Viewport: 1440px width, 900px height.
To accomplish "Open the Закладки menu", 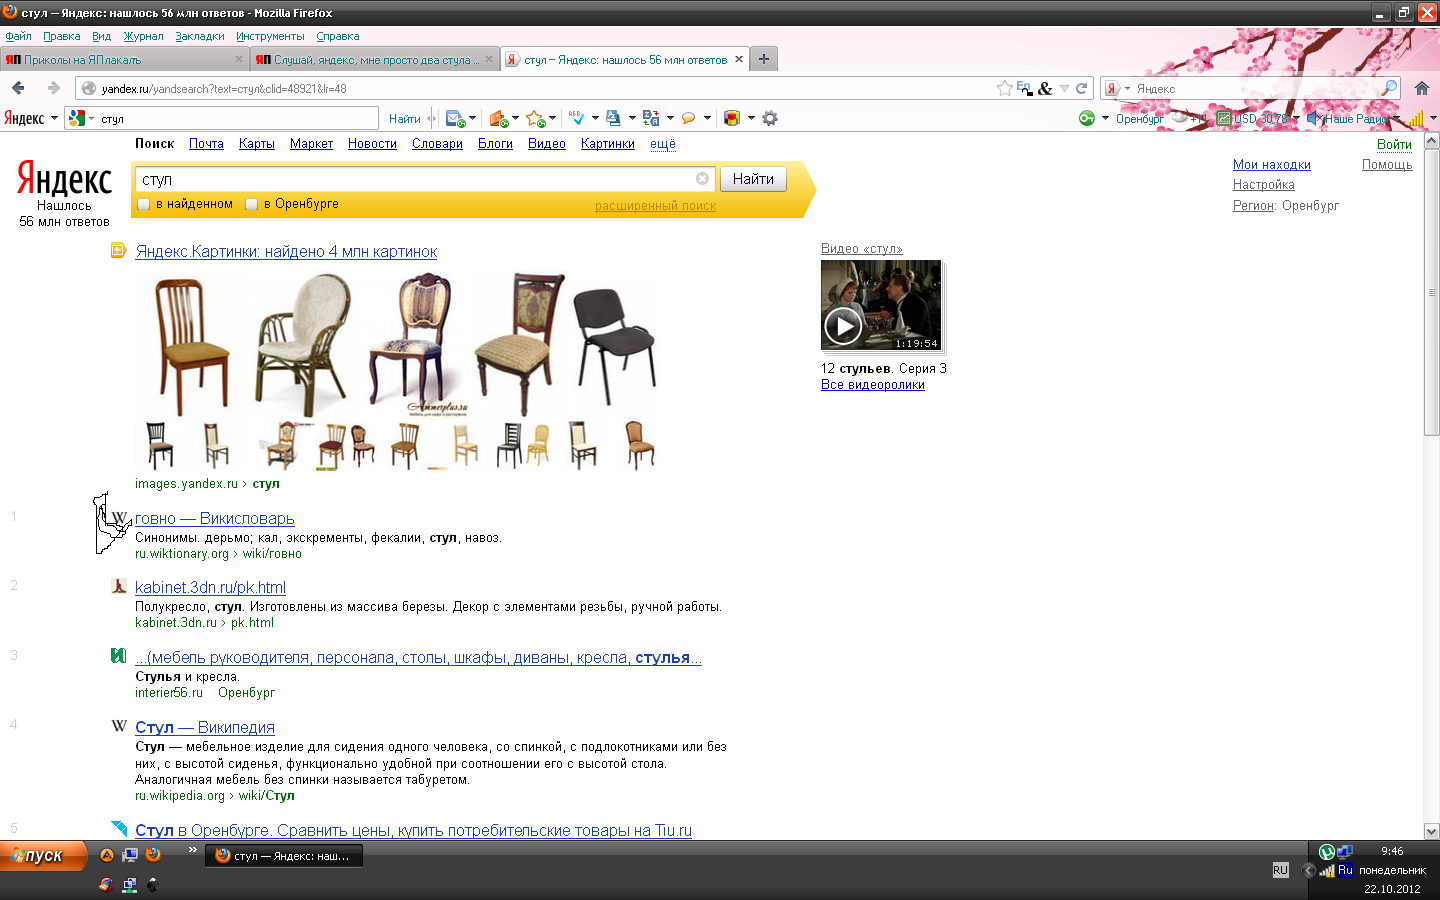I will [199, 36].
